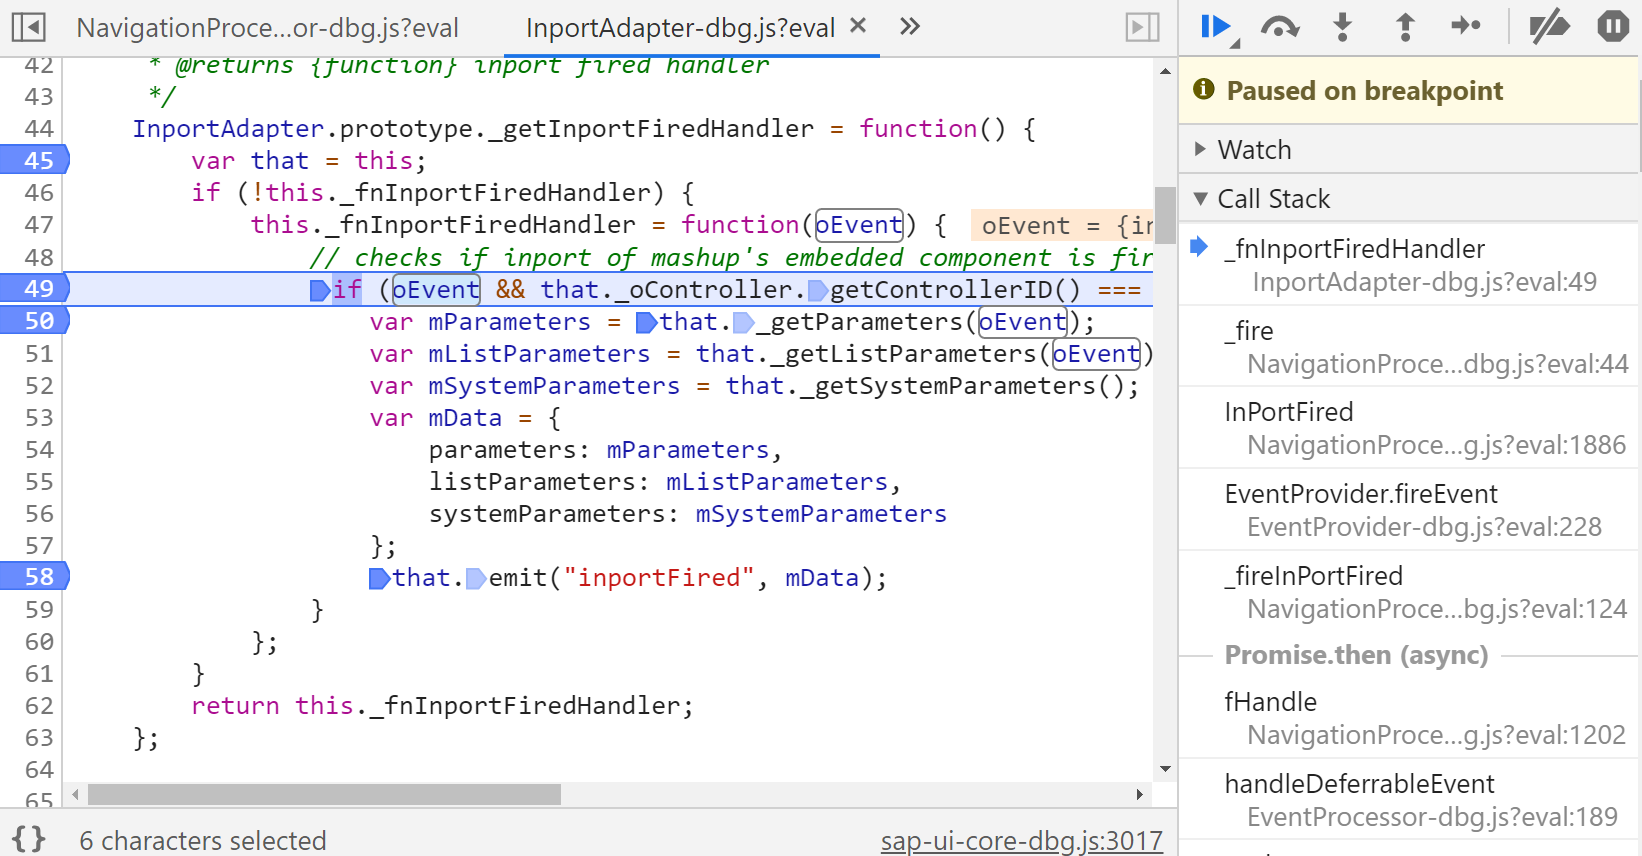Screen dimensions: 1642x856
Task: Open sap-ui-core-dbg.js:3017 source link
Action: point(1021,841)
